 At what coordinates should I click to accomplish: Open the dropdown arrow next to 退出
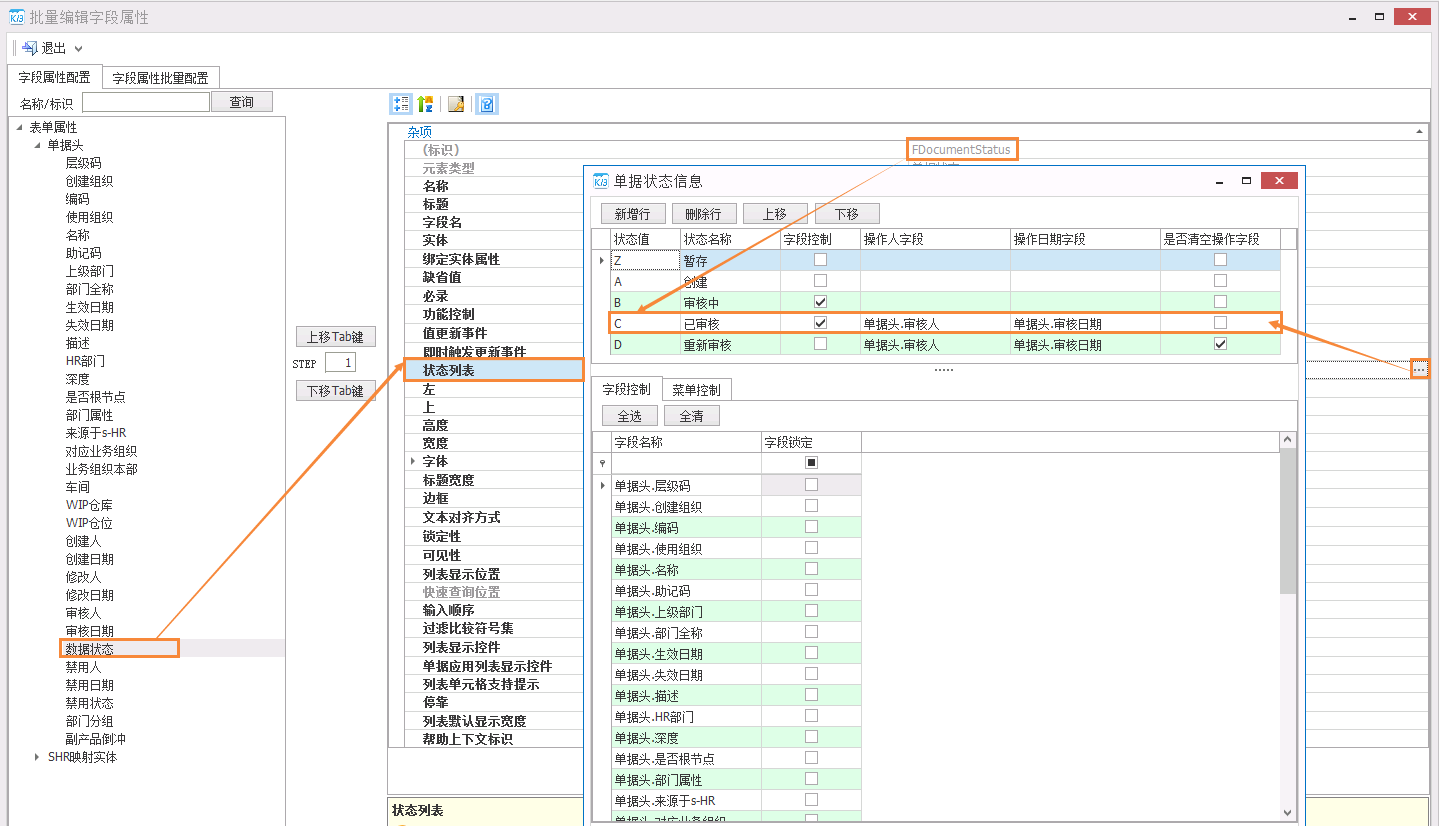click(79, 48)
